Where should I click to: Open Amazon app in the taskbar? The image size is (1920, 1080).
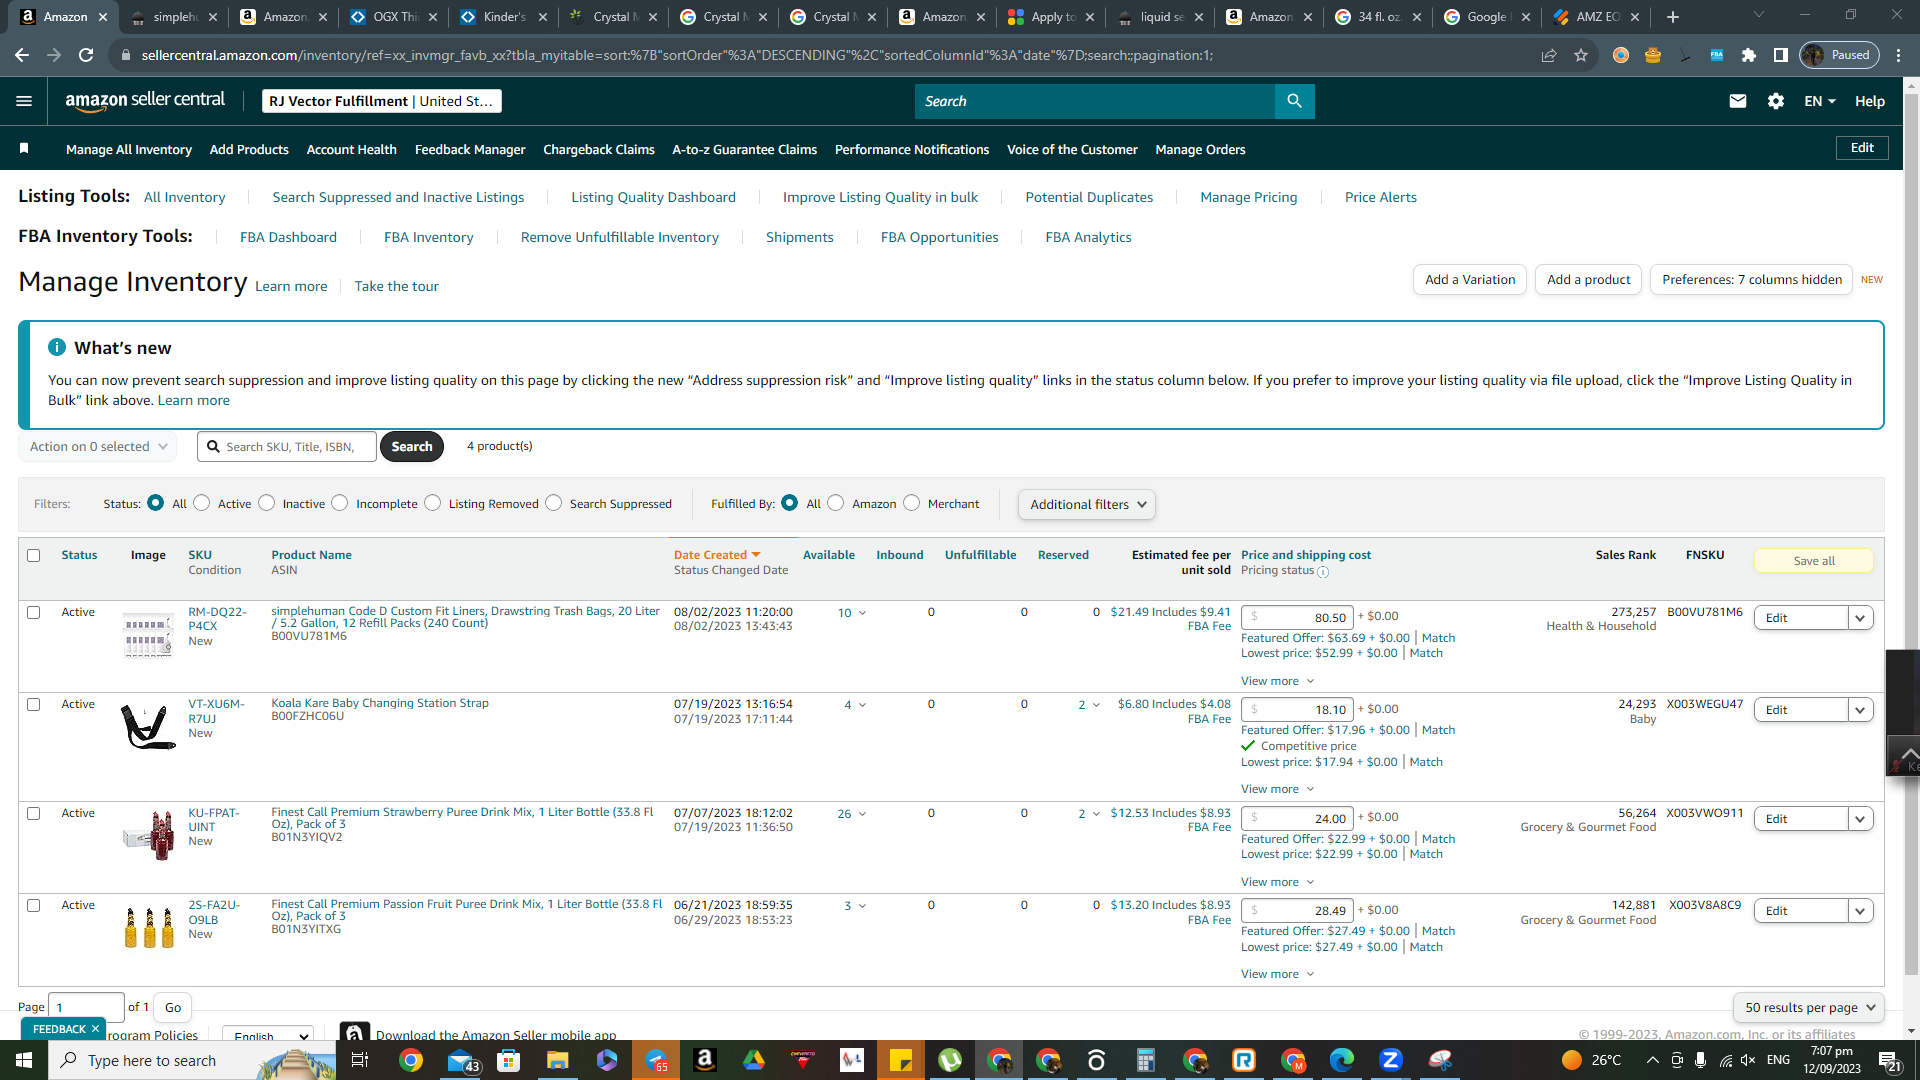[x=705, y=1060]
